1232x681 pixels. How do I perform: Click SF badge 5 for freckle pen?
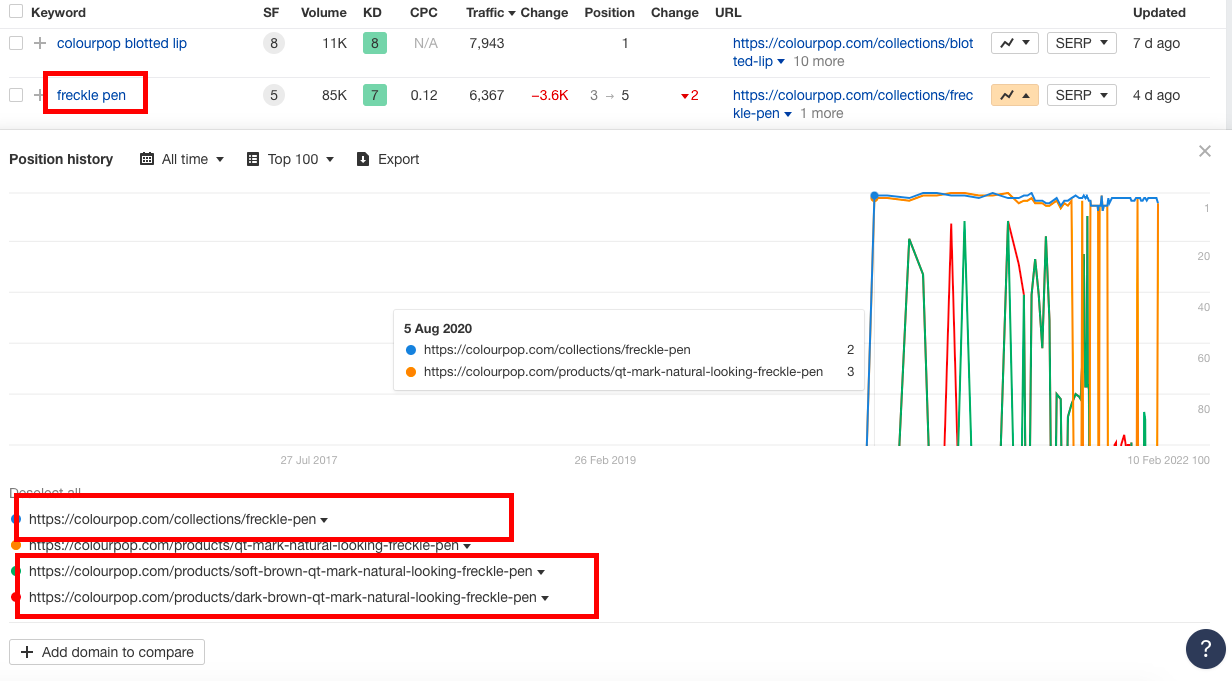(x=273, y=95)
